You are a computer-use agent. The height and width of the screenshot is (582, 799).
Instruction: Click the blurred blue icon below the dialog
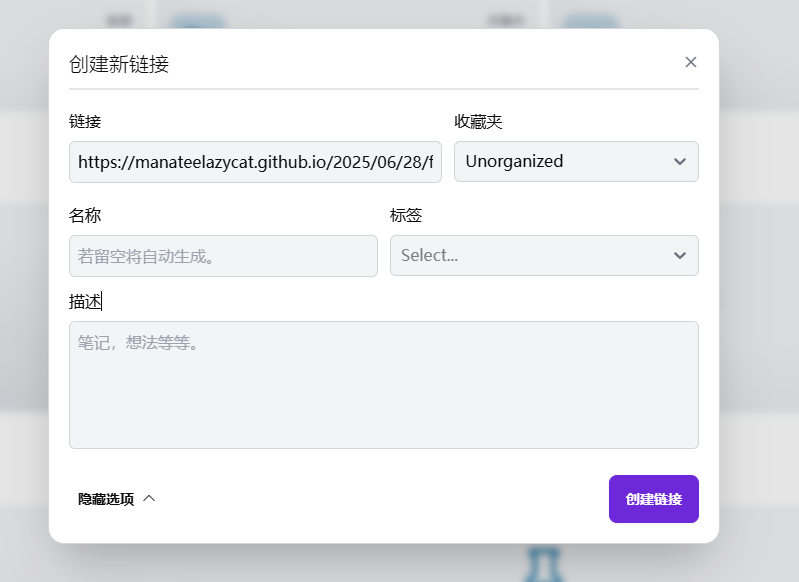point(543,564)
